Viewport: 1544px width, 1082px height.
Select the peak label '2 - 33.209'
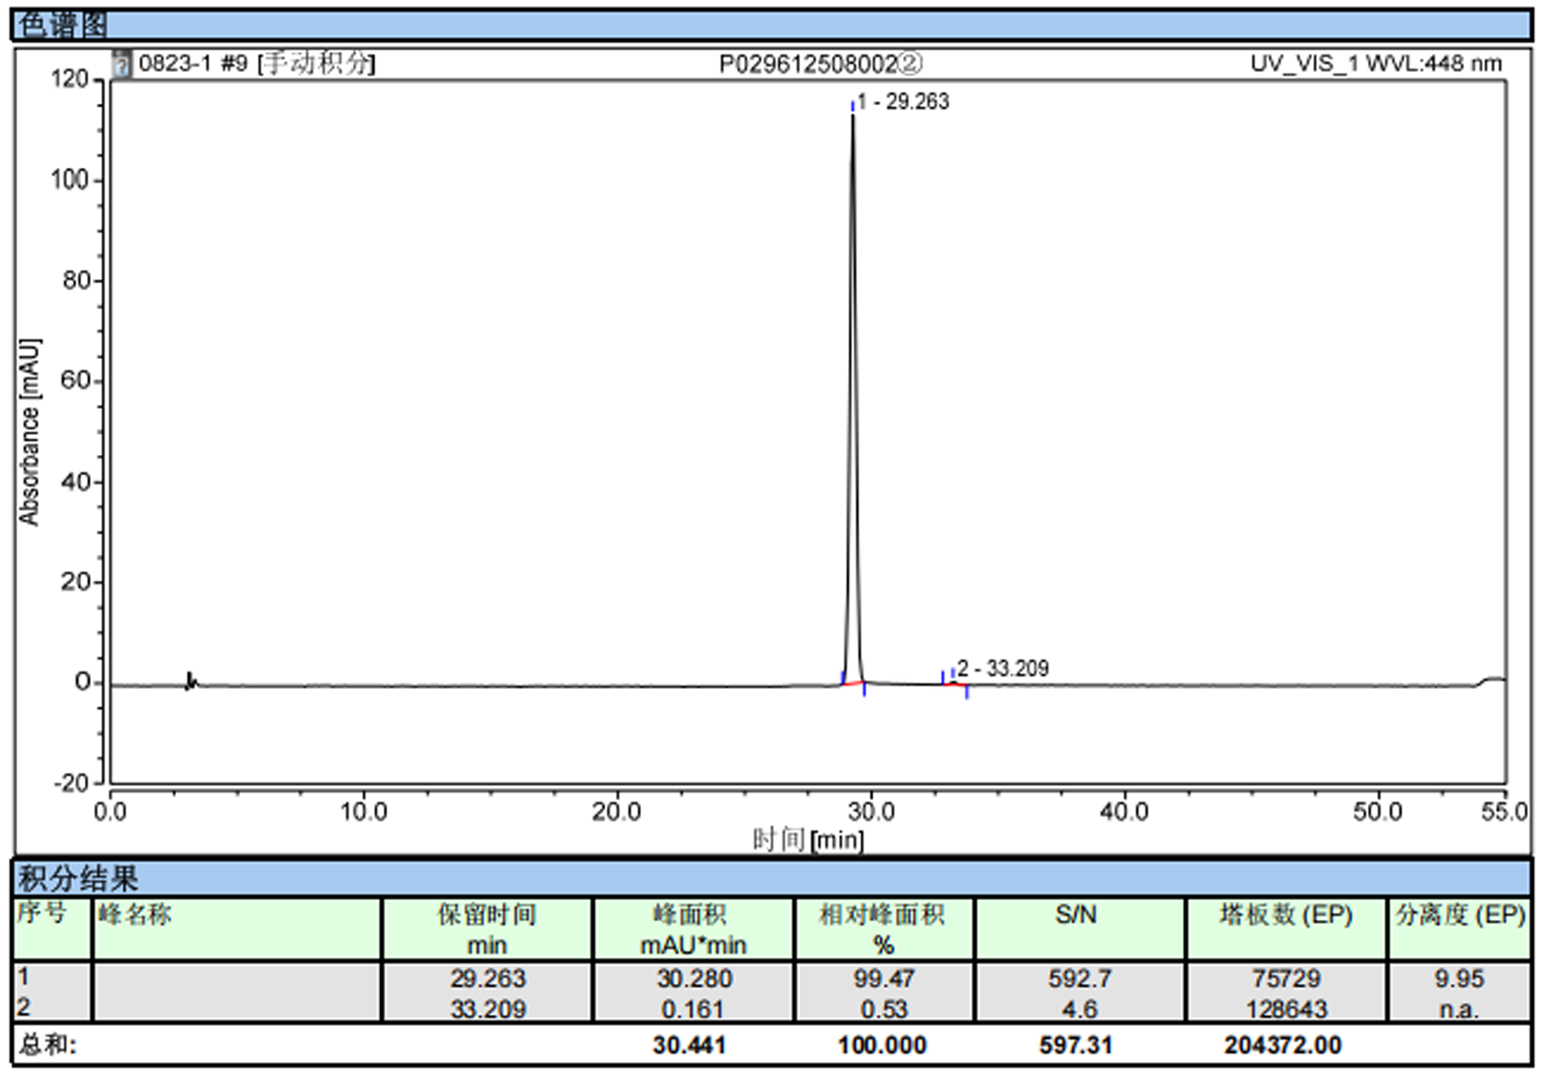(x=1003, y=668)
